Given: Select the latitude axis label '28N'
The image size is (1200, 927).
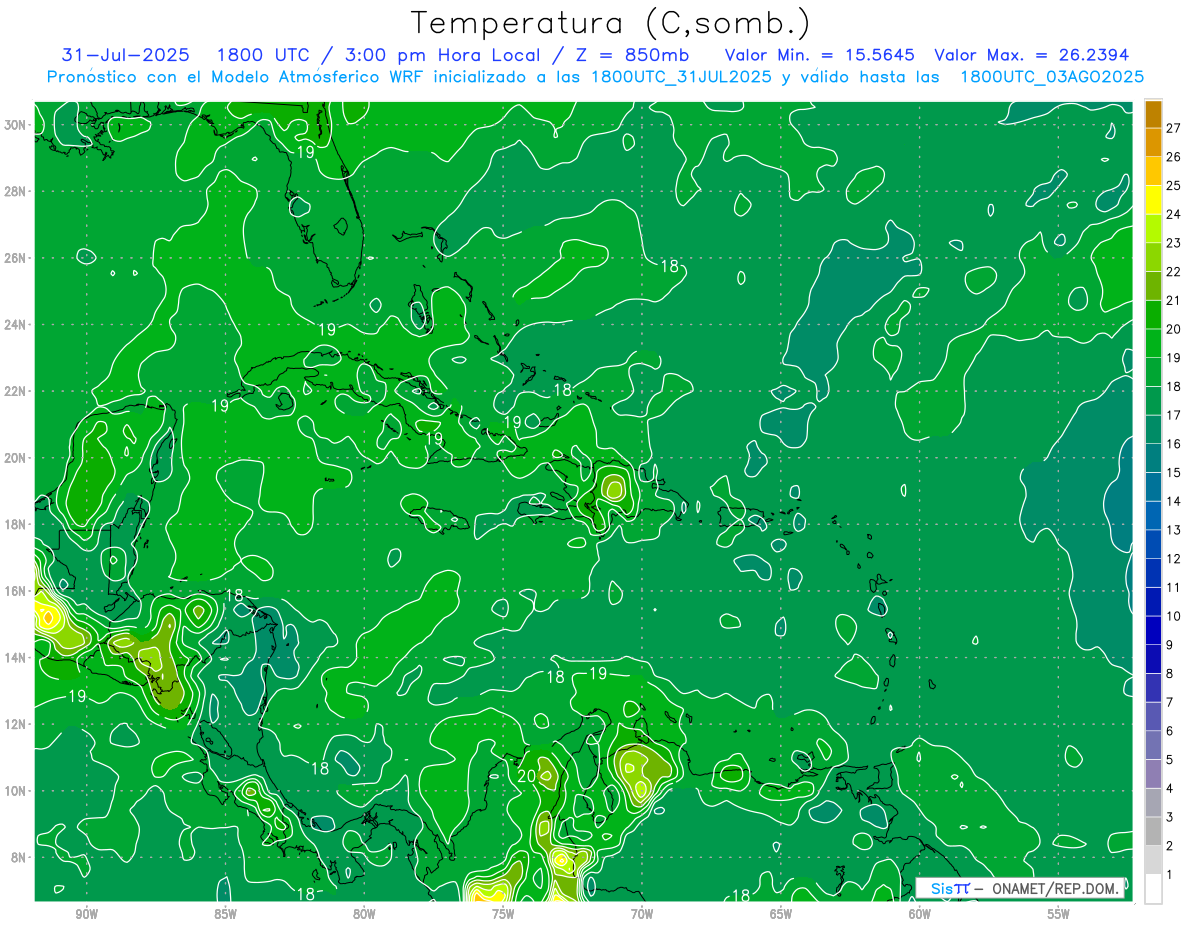Looking at the screenshot, I should pos(15,191).
